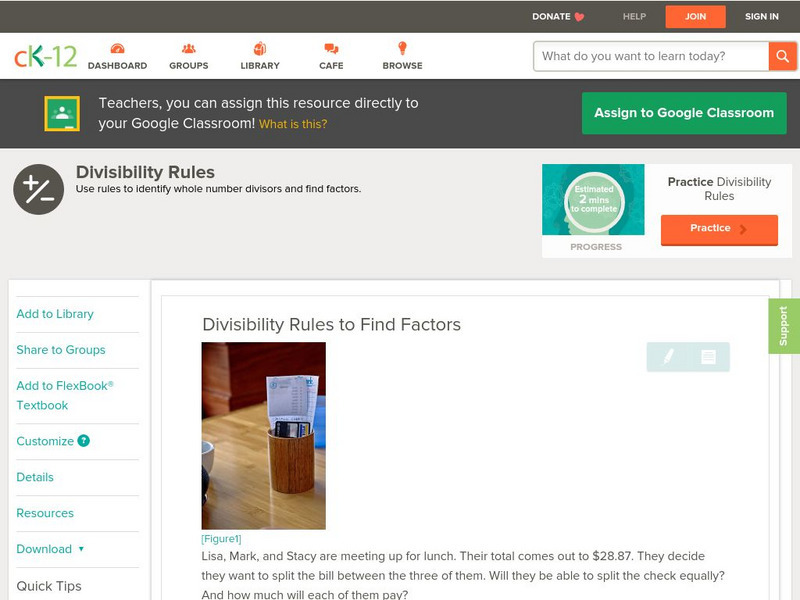
Task: Click the estimated 2 mins progress circle
Action: pos(594,200)
